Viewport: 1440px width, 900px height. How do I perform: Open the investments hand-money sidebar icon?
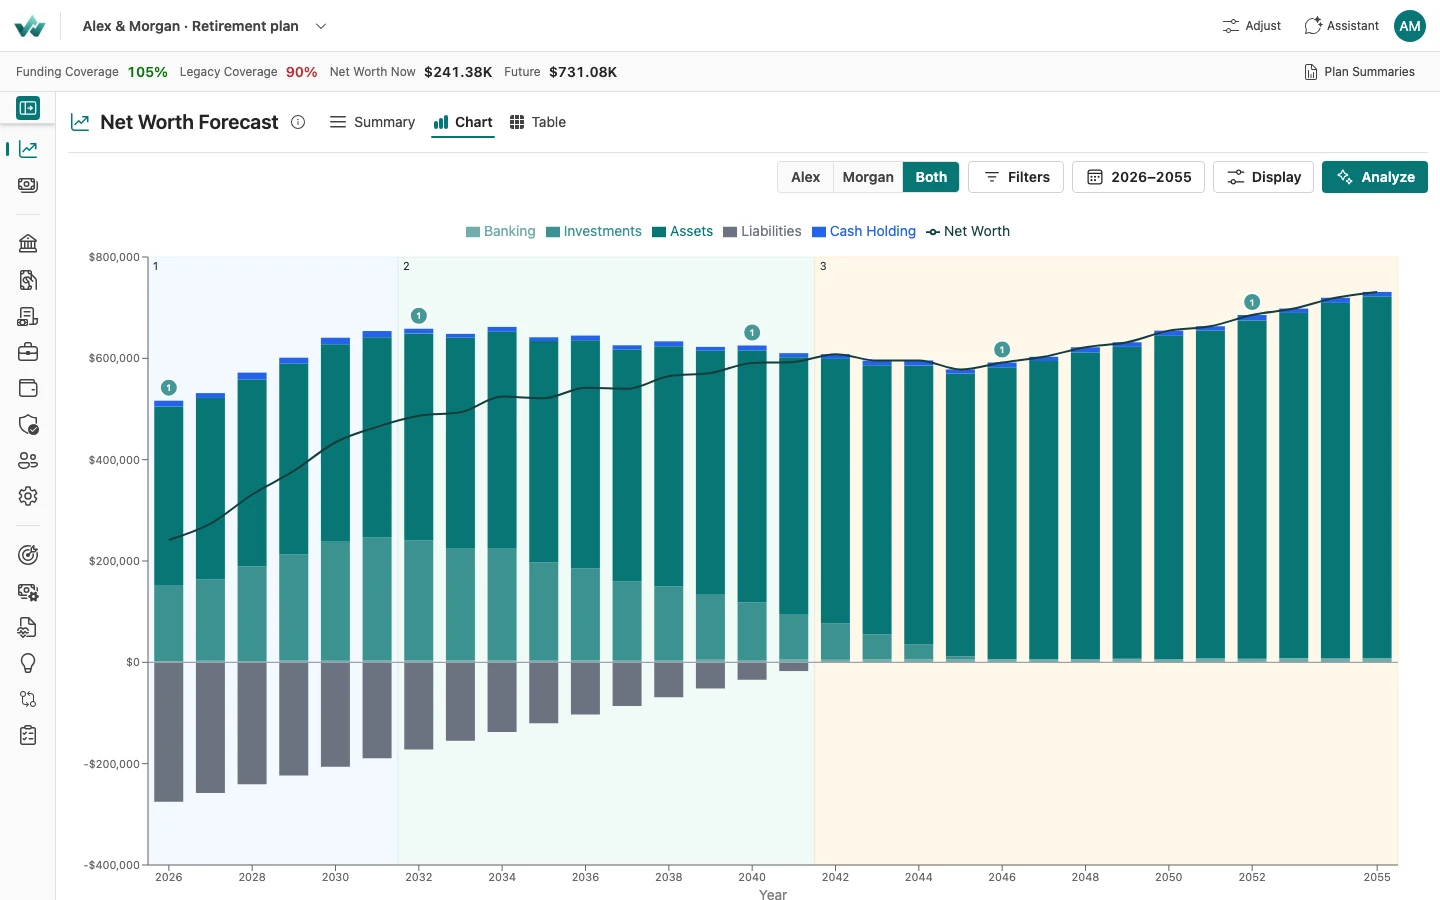28,280
